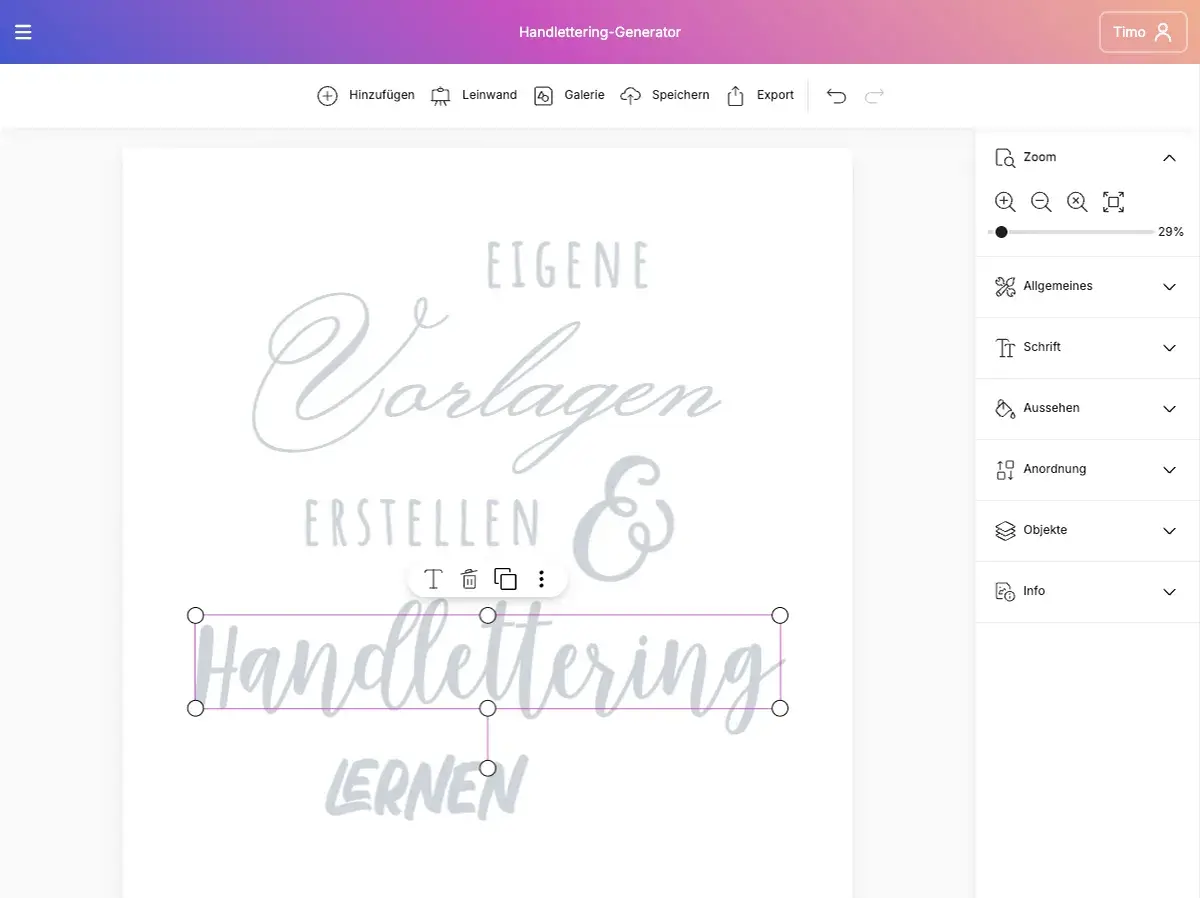1200x898 pixels.
Task: Reset zoom with the x magnifier
Action: click(x=1077, y=202)
